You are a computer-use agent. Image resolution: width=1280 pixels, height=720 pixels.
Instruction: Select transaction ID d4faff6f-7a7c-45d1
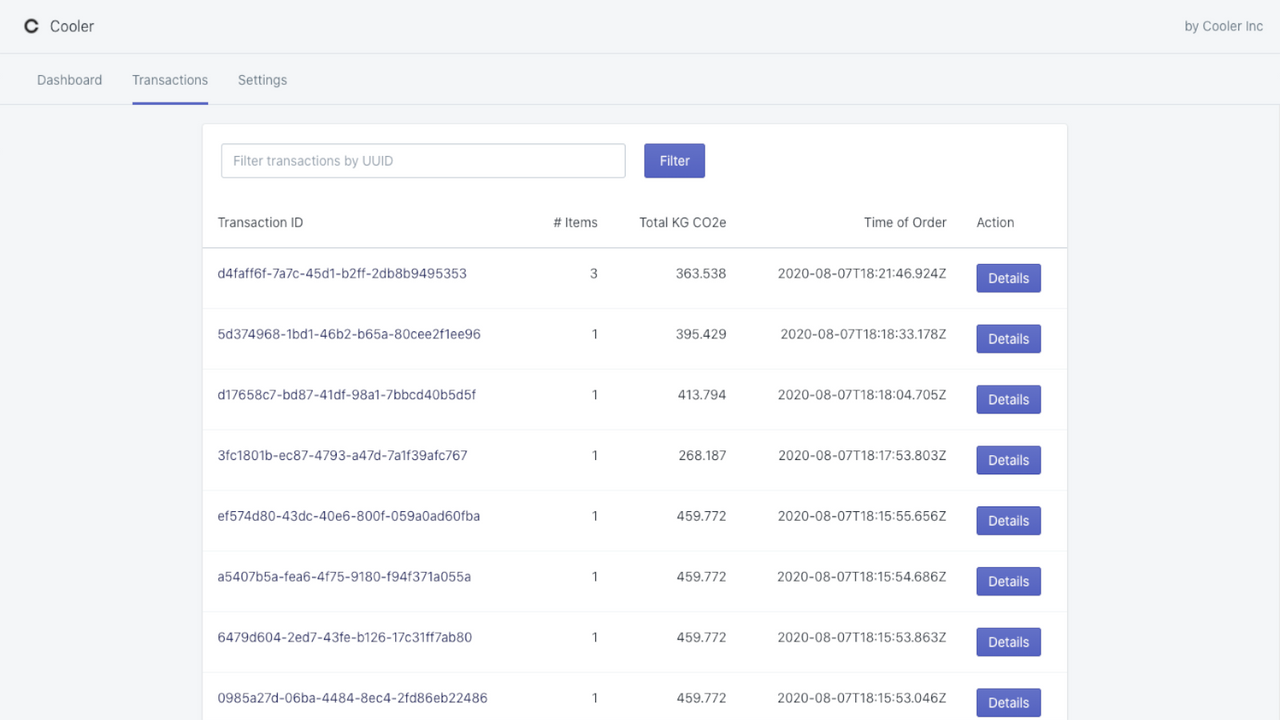pos(342,273)
